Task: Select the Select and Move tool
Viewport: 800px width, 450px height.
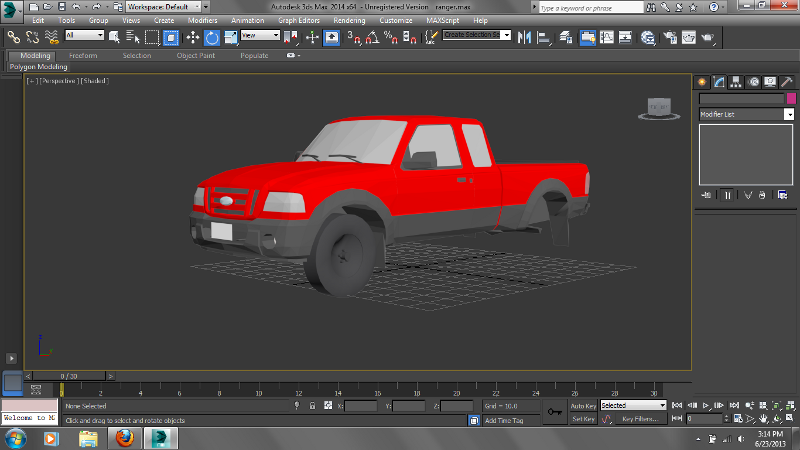Action: tap(193, 37)
